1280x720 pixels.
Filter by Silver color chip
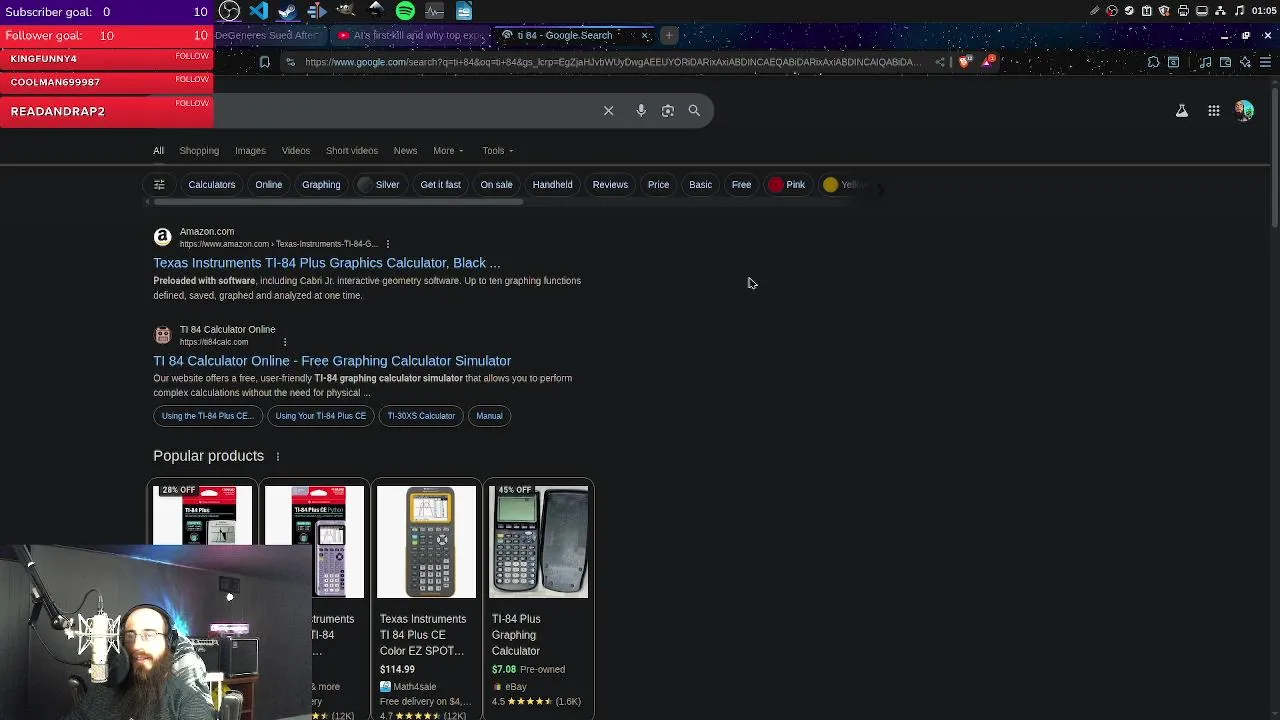click(379, 184)
